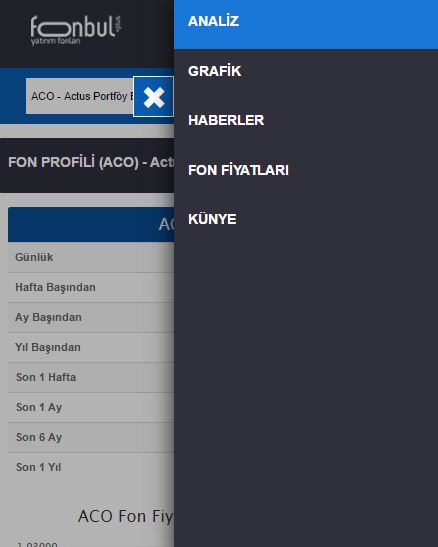The width and height of the screenshot is (438, 547).
Task: Close the side menu with X icon
Action: [x=153, y=97]
